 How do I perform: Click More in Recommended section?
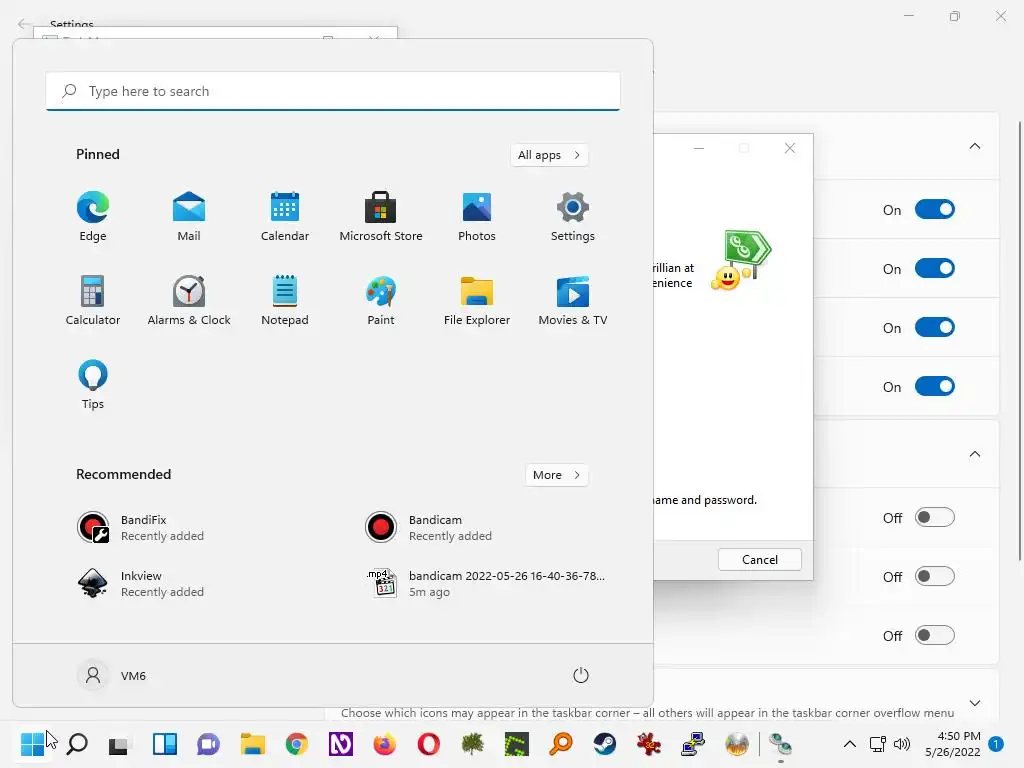point(556,475)
